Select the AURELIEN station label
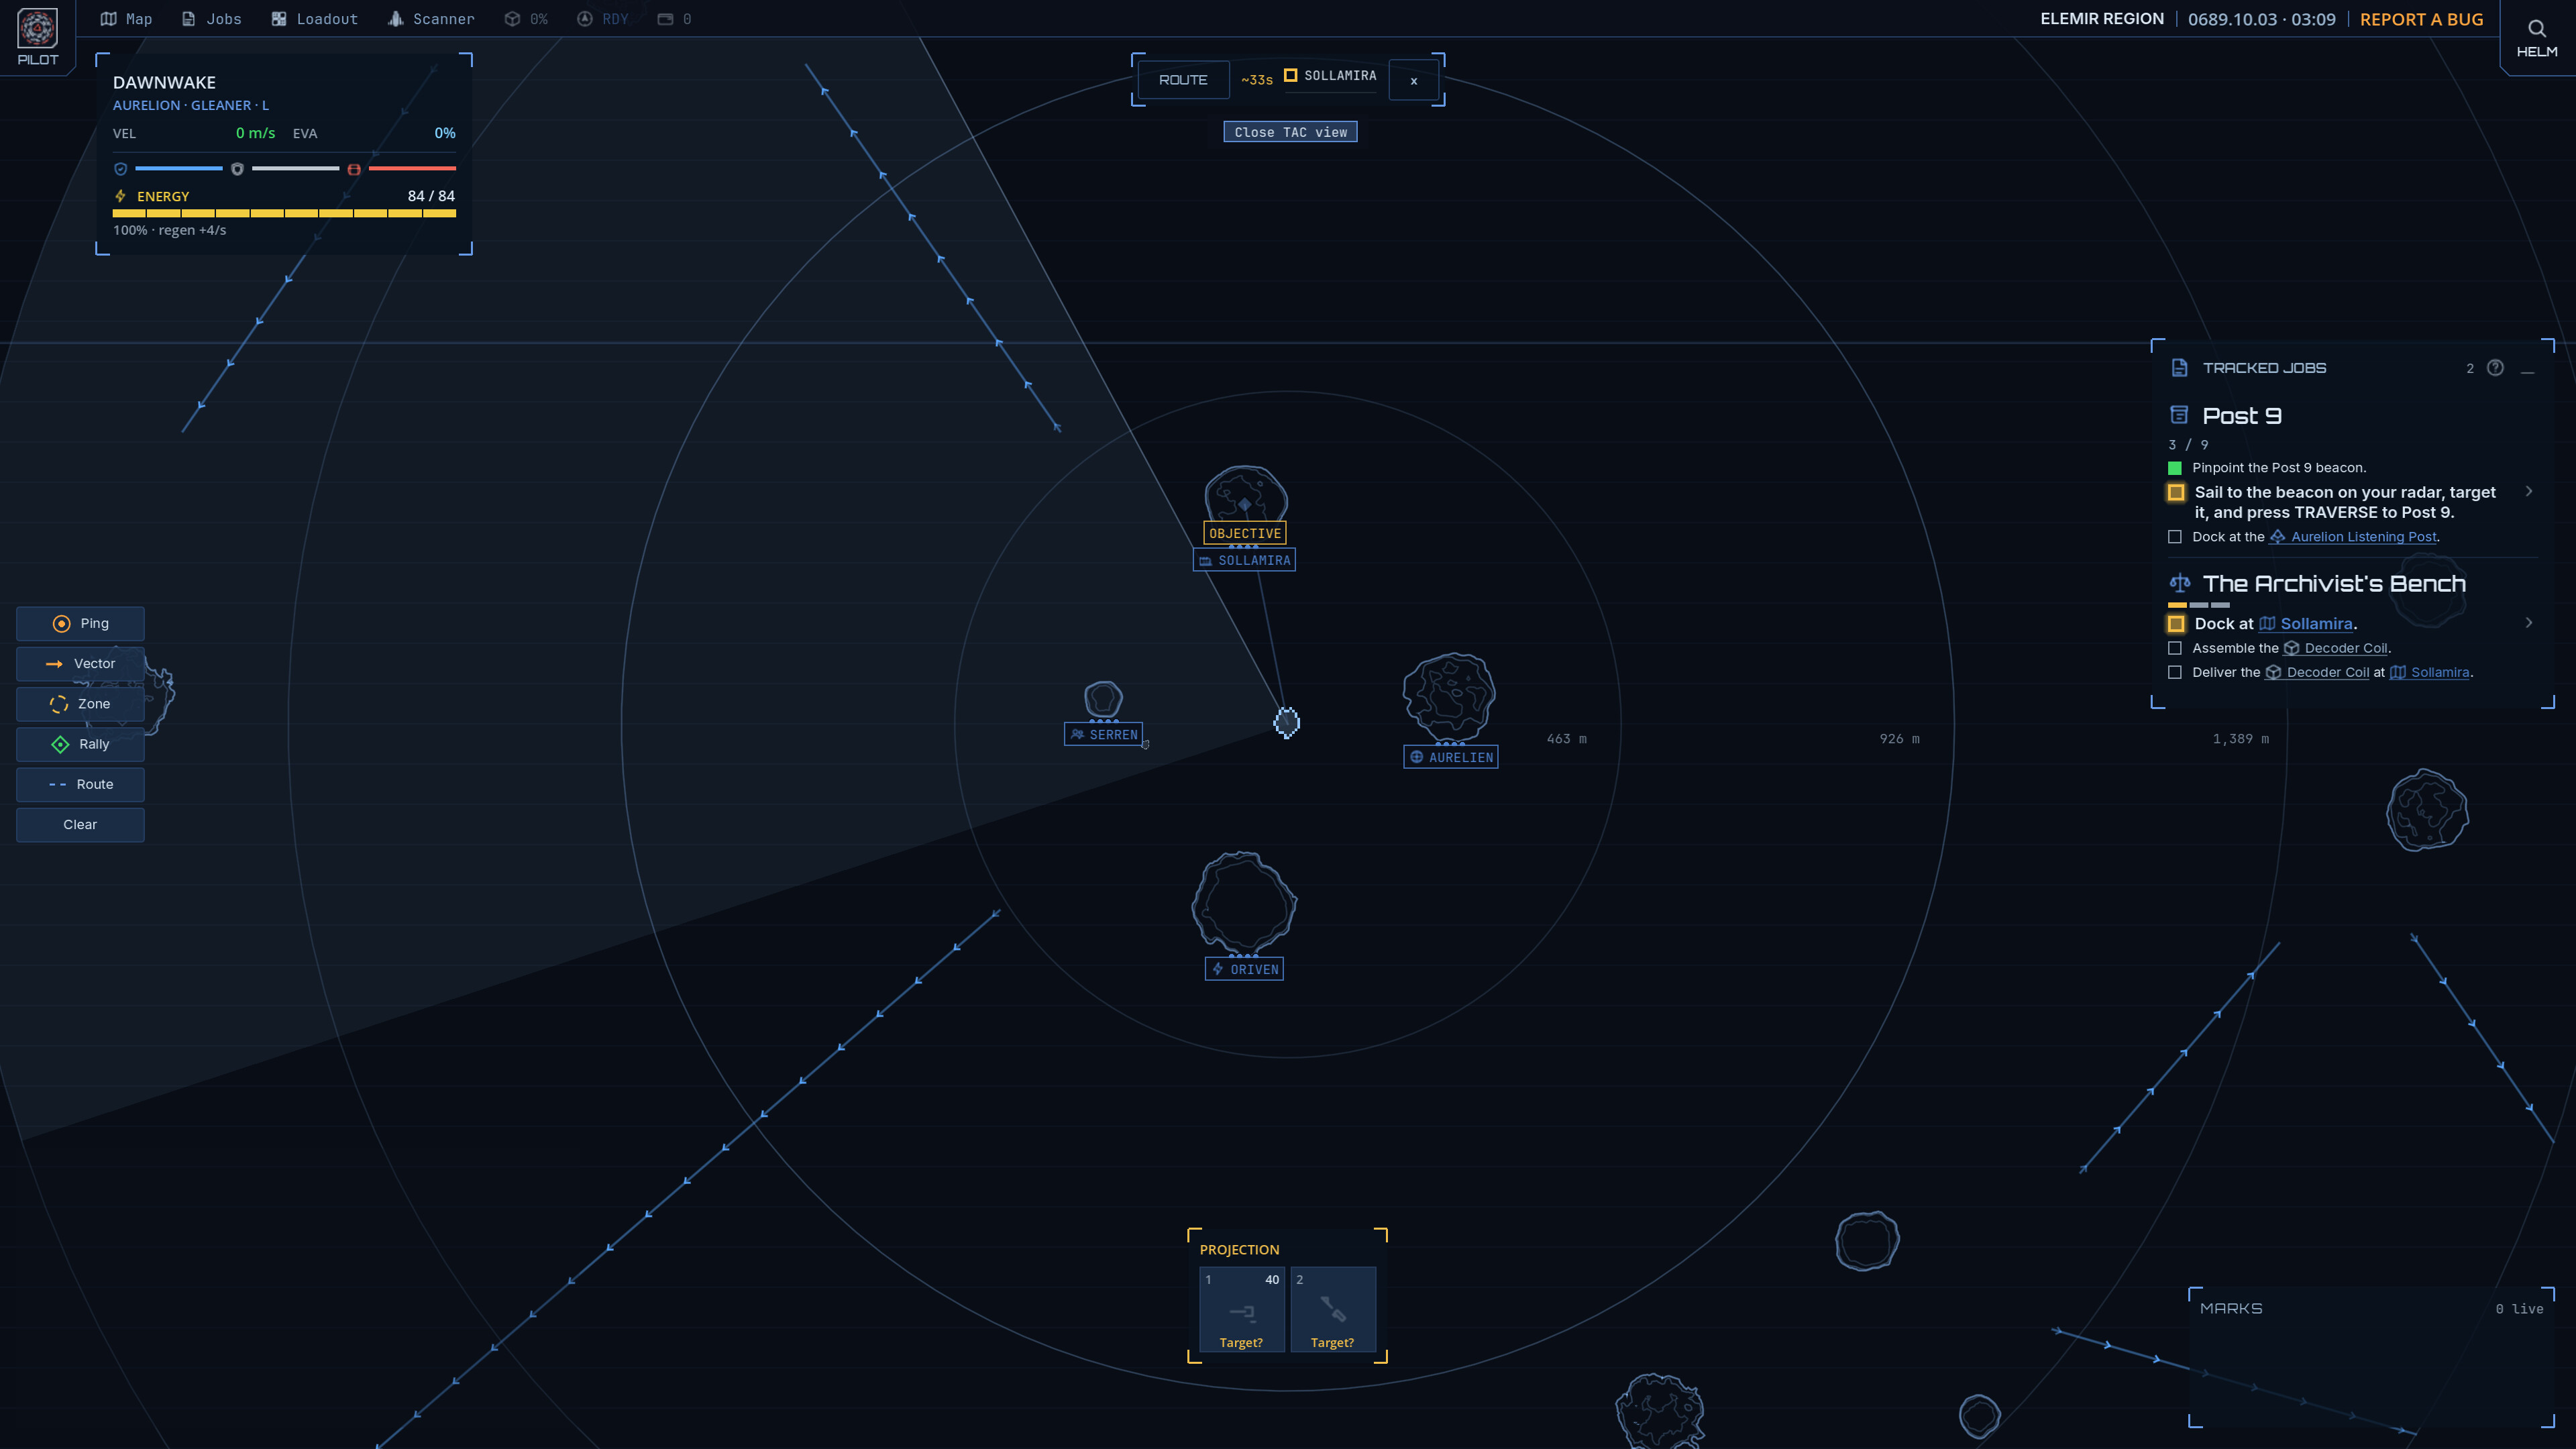The width and height of the screenshot is (2576, 1449). (1451, 757)
